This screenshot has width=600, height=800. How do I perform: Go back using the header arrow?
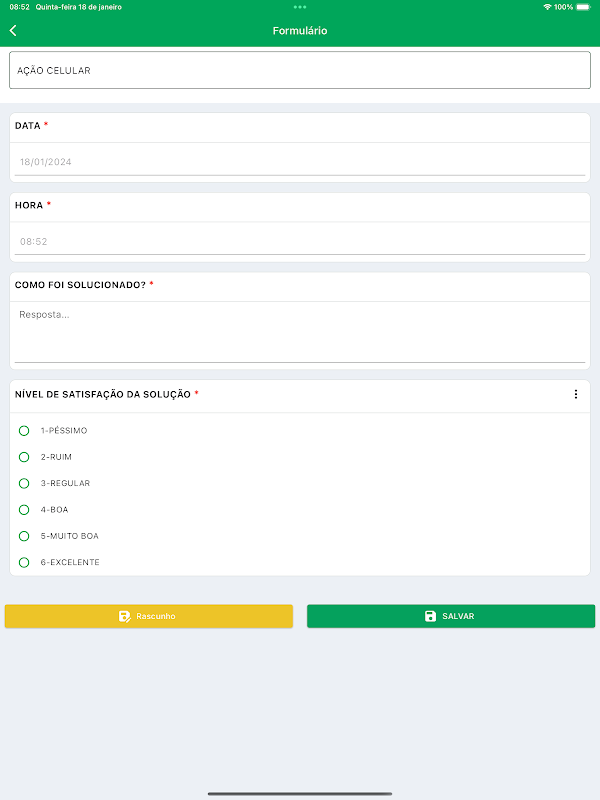[13, 31]
